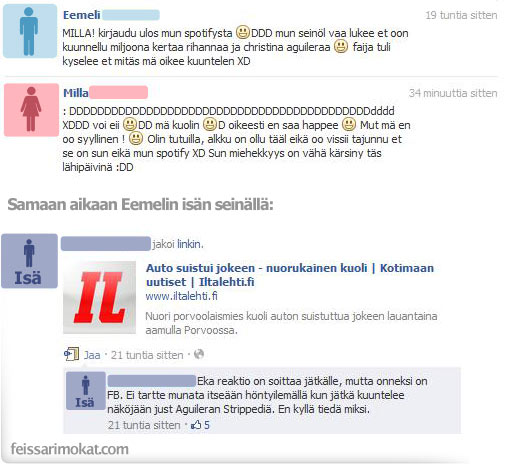Screen dimensions: 506x465
Task: Click the Jaa share link
Action: (92, 355)
